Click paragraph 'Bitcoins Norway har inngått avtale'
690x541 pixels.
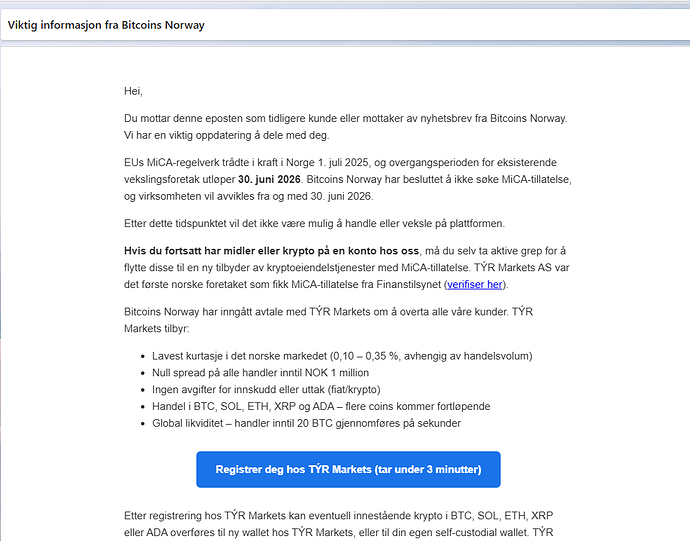(328, 320)
